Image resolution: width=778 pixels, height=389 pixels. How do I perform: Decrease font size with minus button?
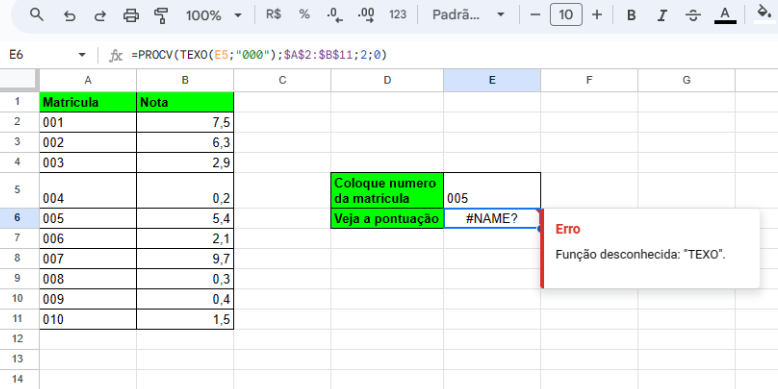point(535,15)
